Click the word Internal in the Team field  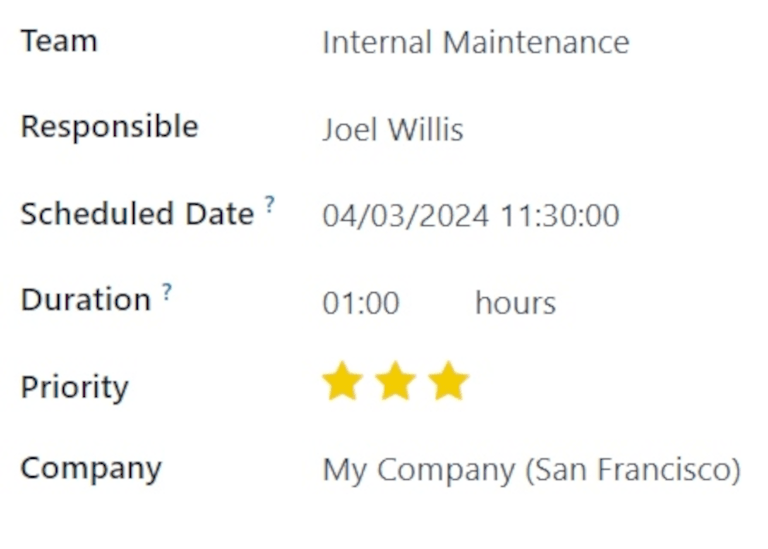point(377,43)
